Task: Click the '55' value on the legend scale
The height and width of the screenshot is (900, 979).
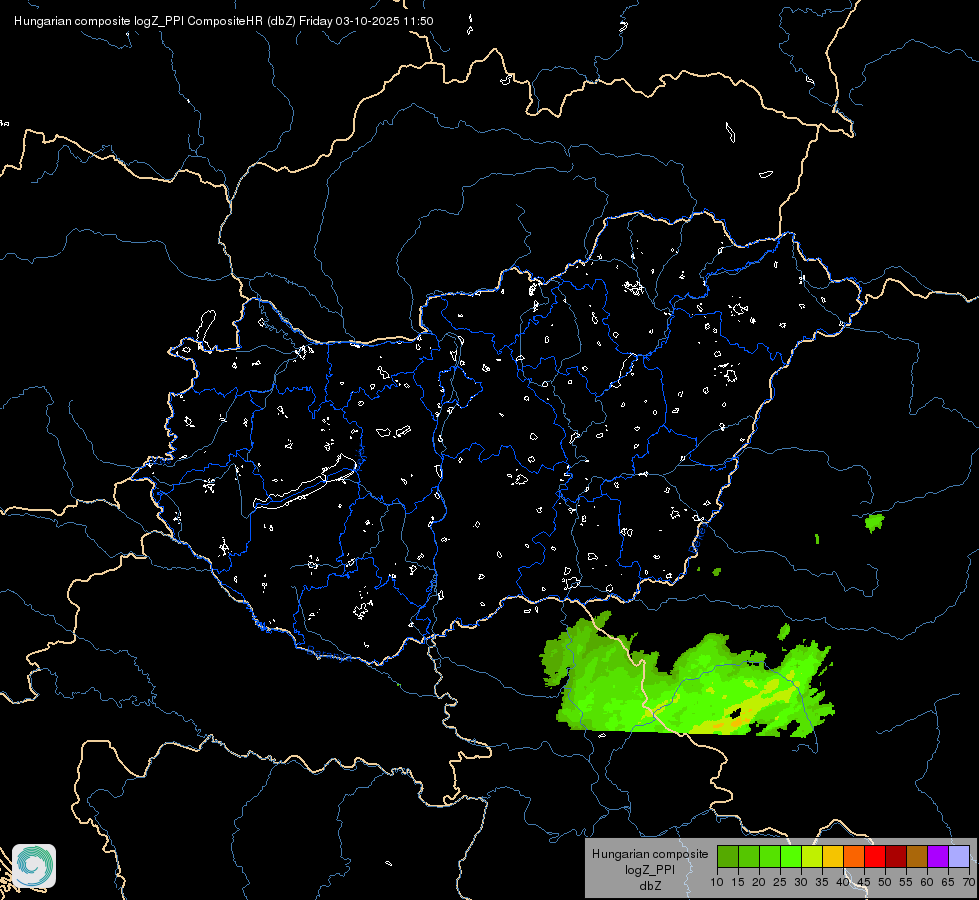Action: (906, 882)
